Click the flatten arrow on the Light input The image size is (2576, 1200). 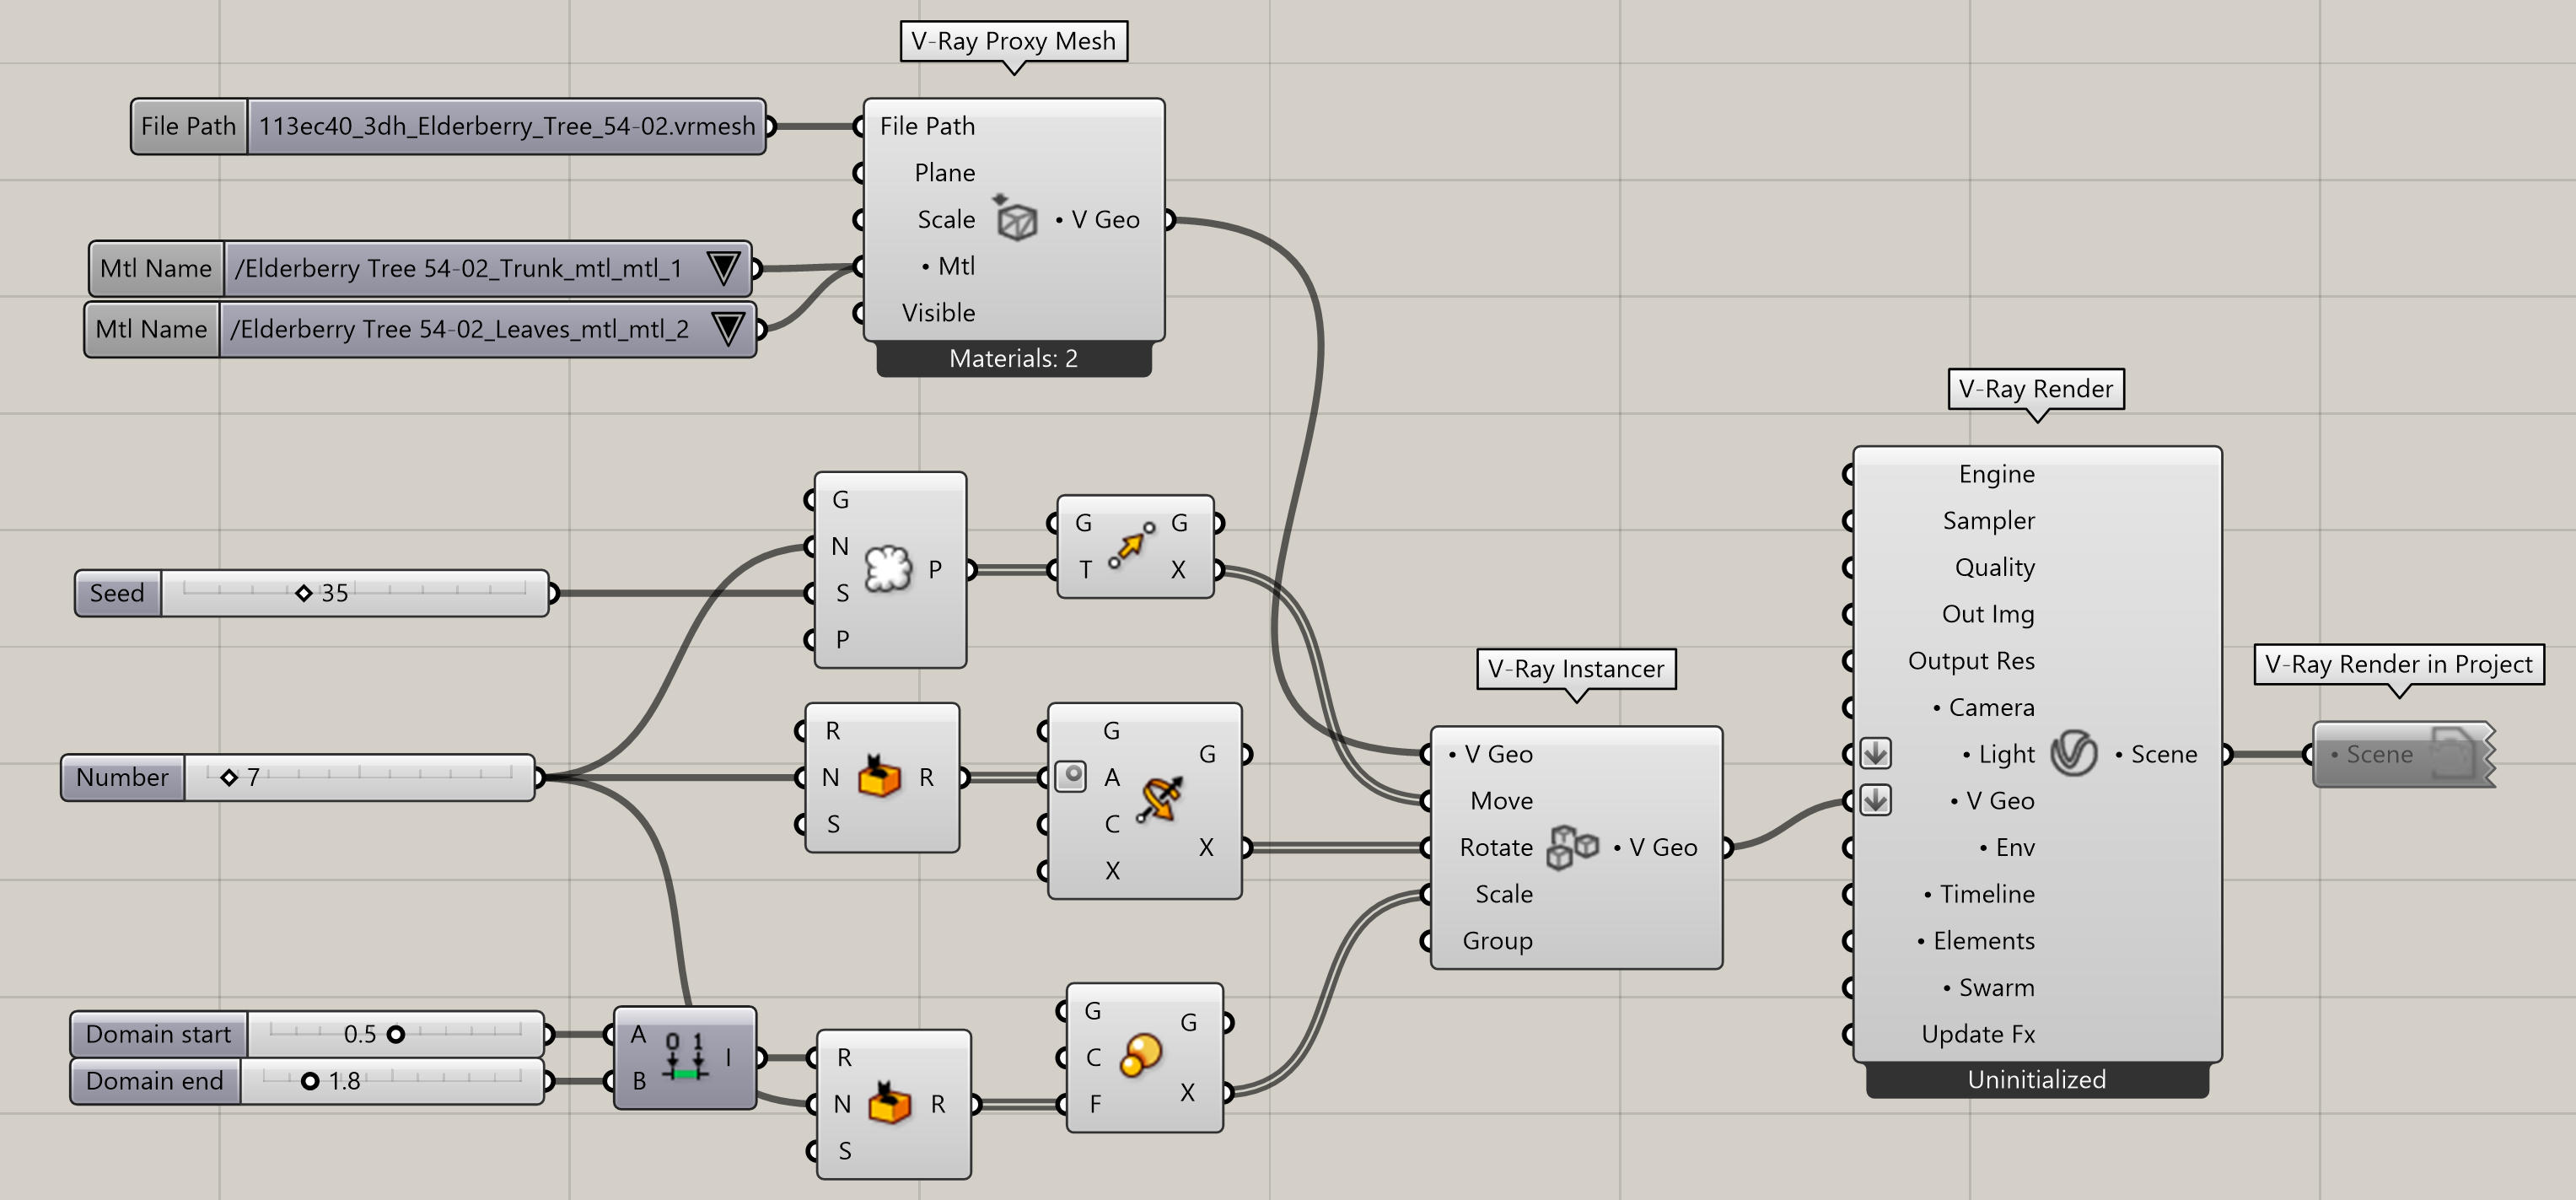click(1875, 753)
